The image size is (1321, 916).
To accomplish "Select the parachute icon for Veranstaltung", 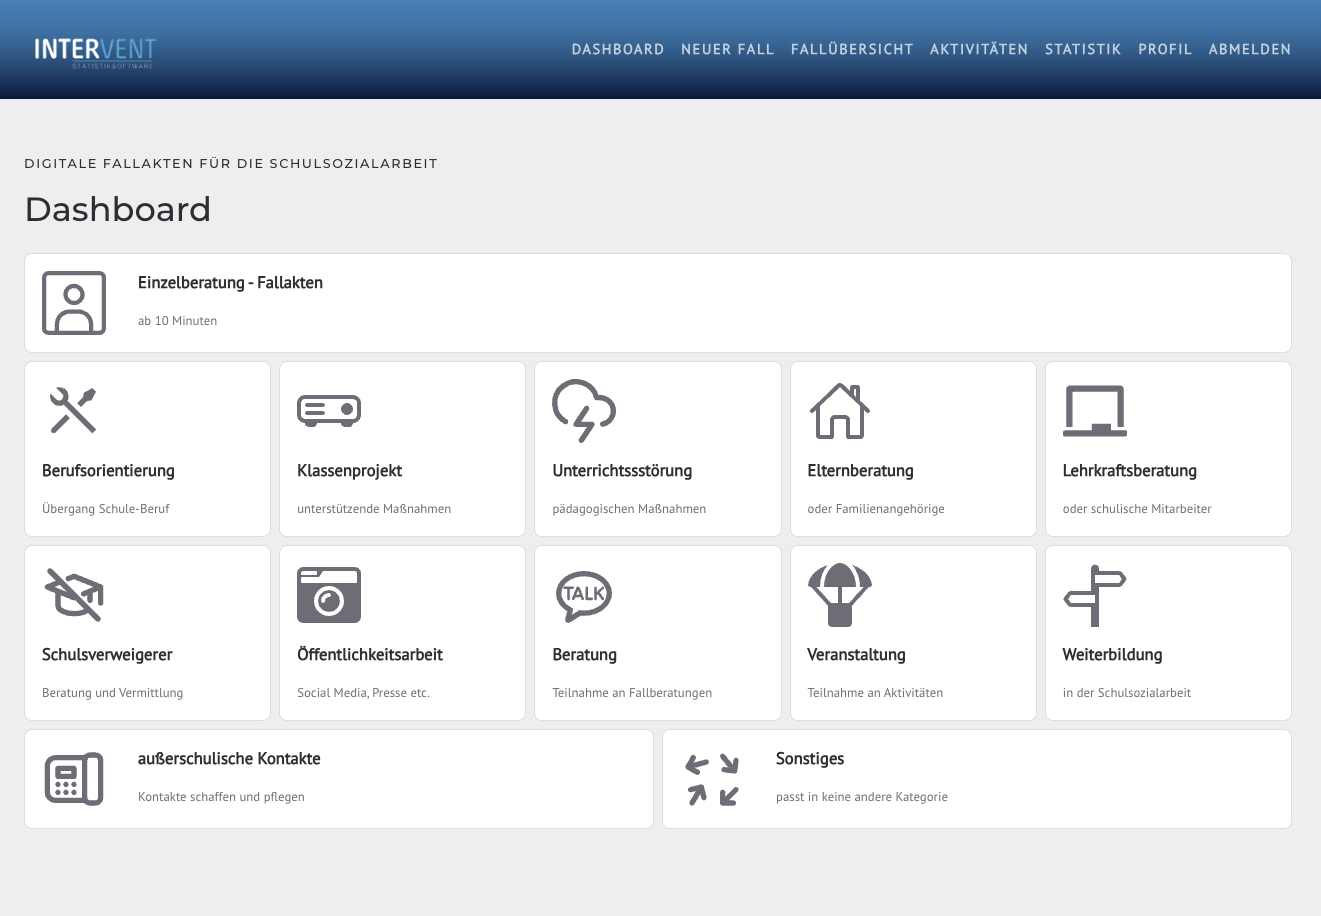I will pyautogui.click(x=839, y=594).
